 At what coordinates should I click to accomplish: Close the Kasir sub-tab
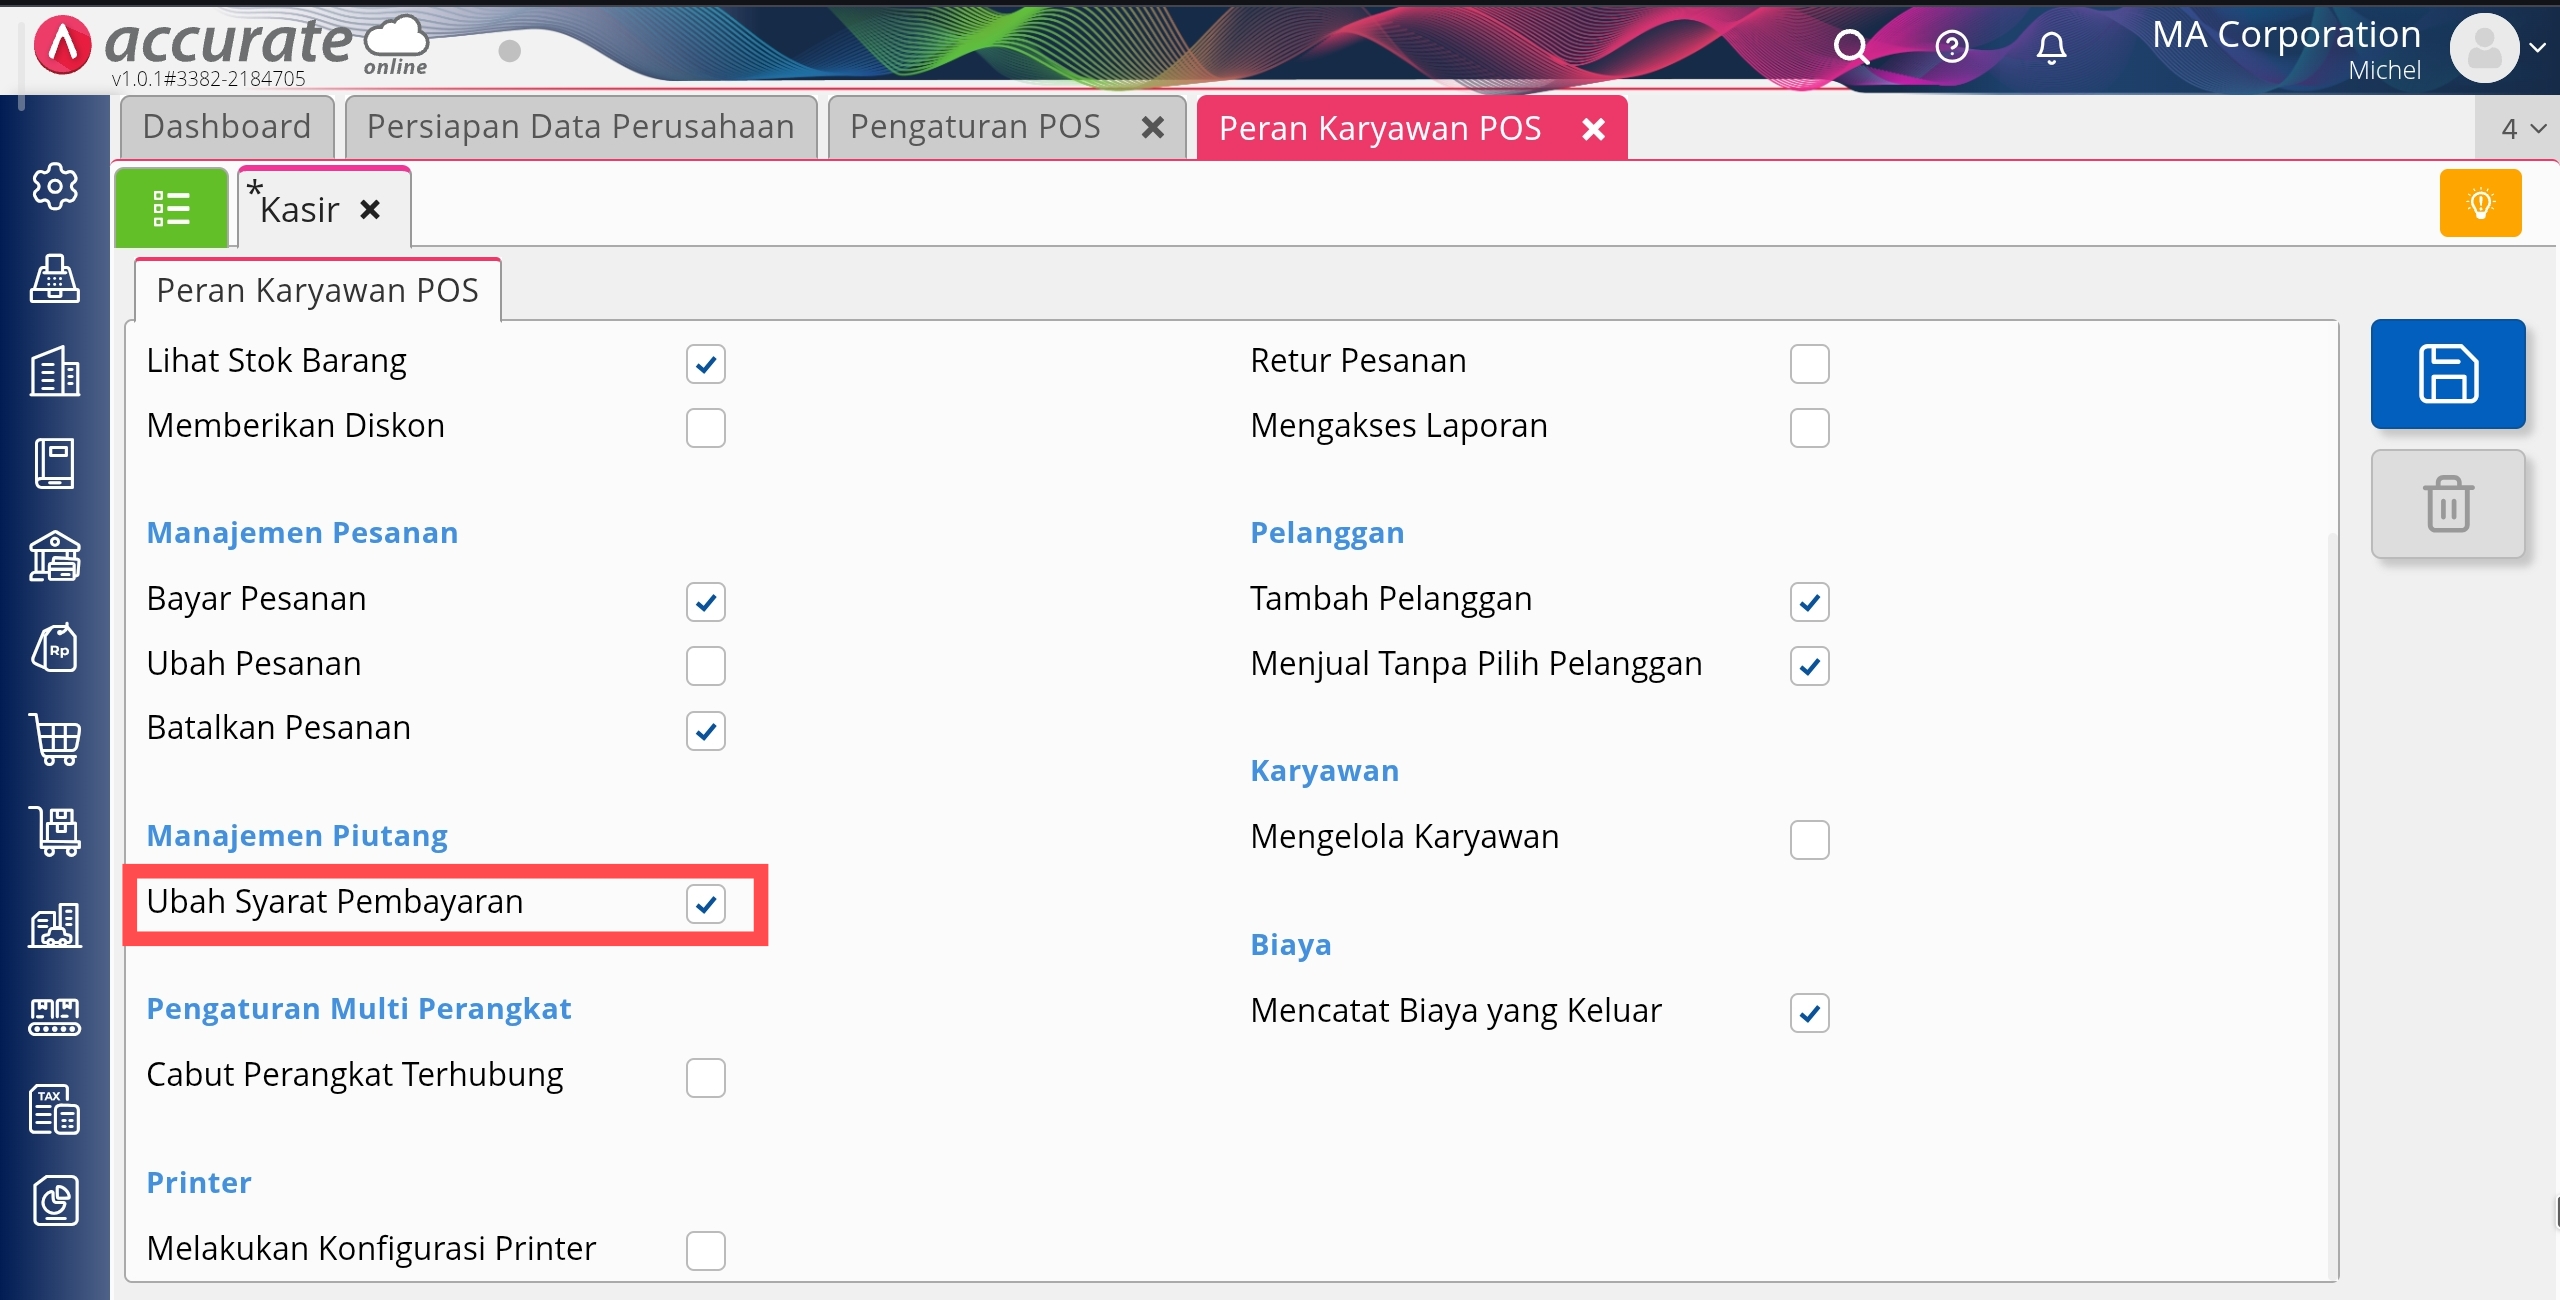[370, 209]
